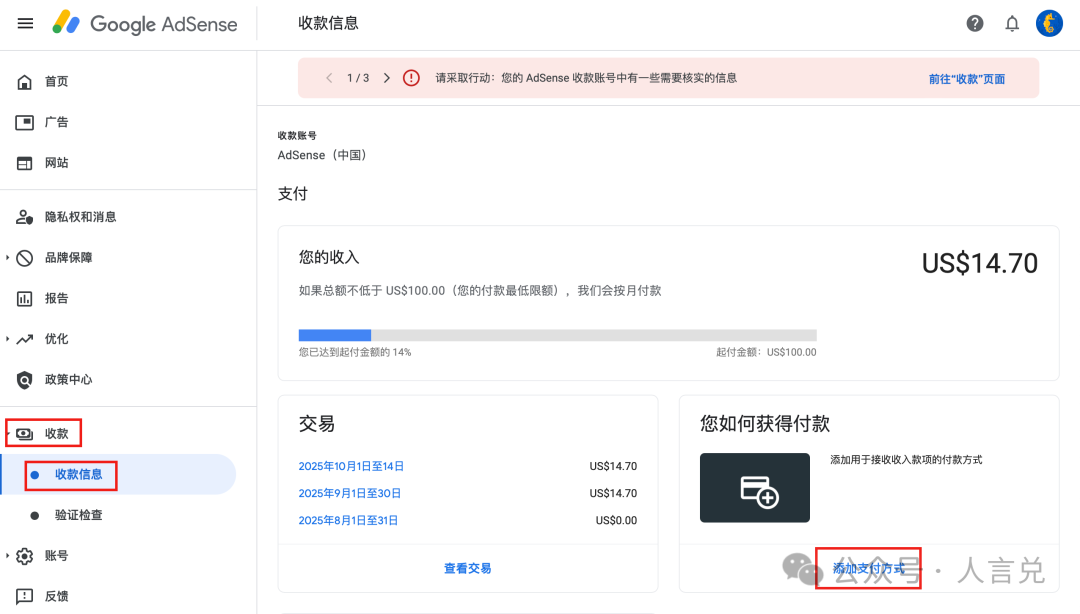Open 首页 in the sidebar

pyautogui.click(x=56, y=82)
